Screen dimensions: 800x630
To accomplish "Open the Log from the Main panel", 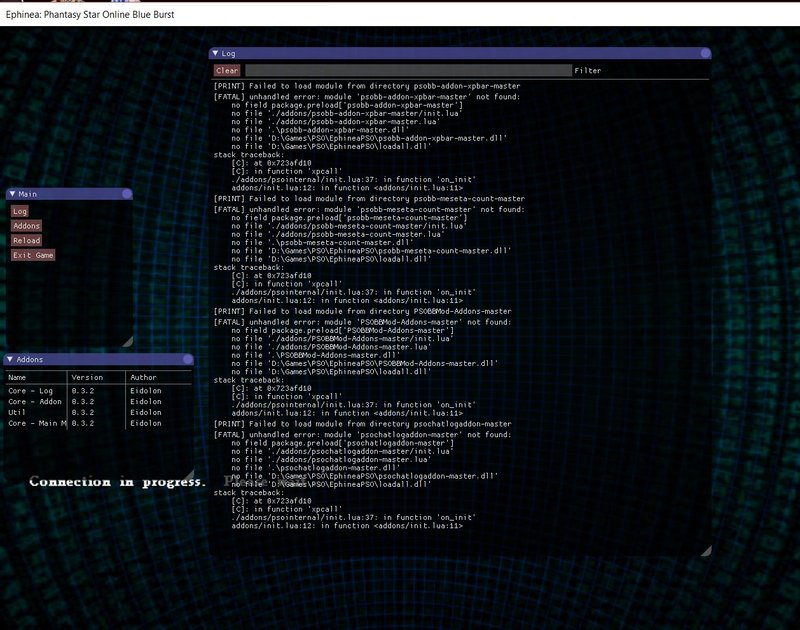I will tap(20, 211).
